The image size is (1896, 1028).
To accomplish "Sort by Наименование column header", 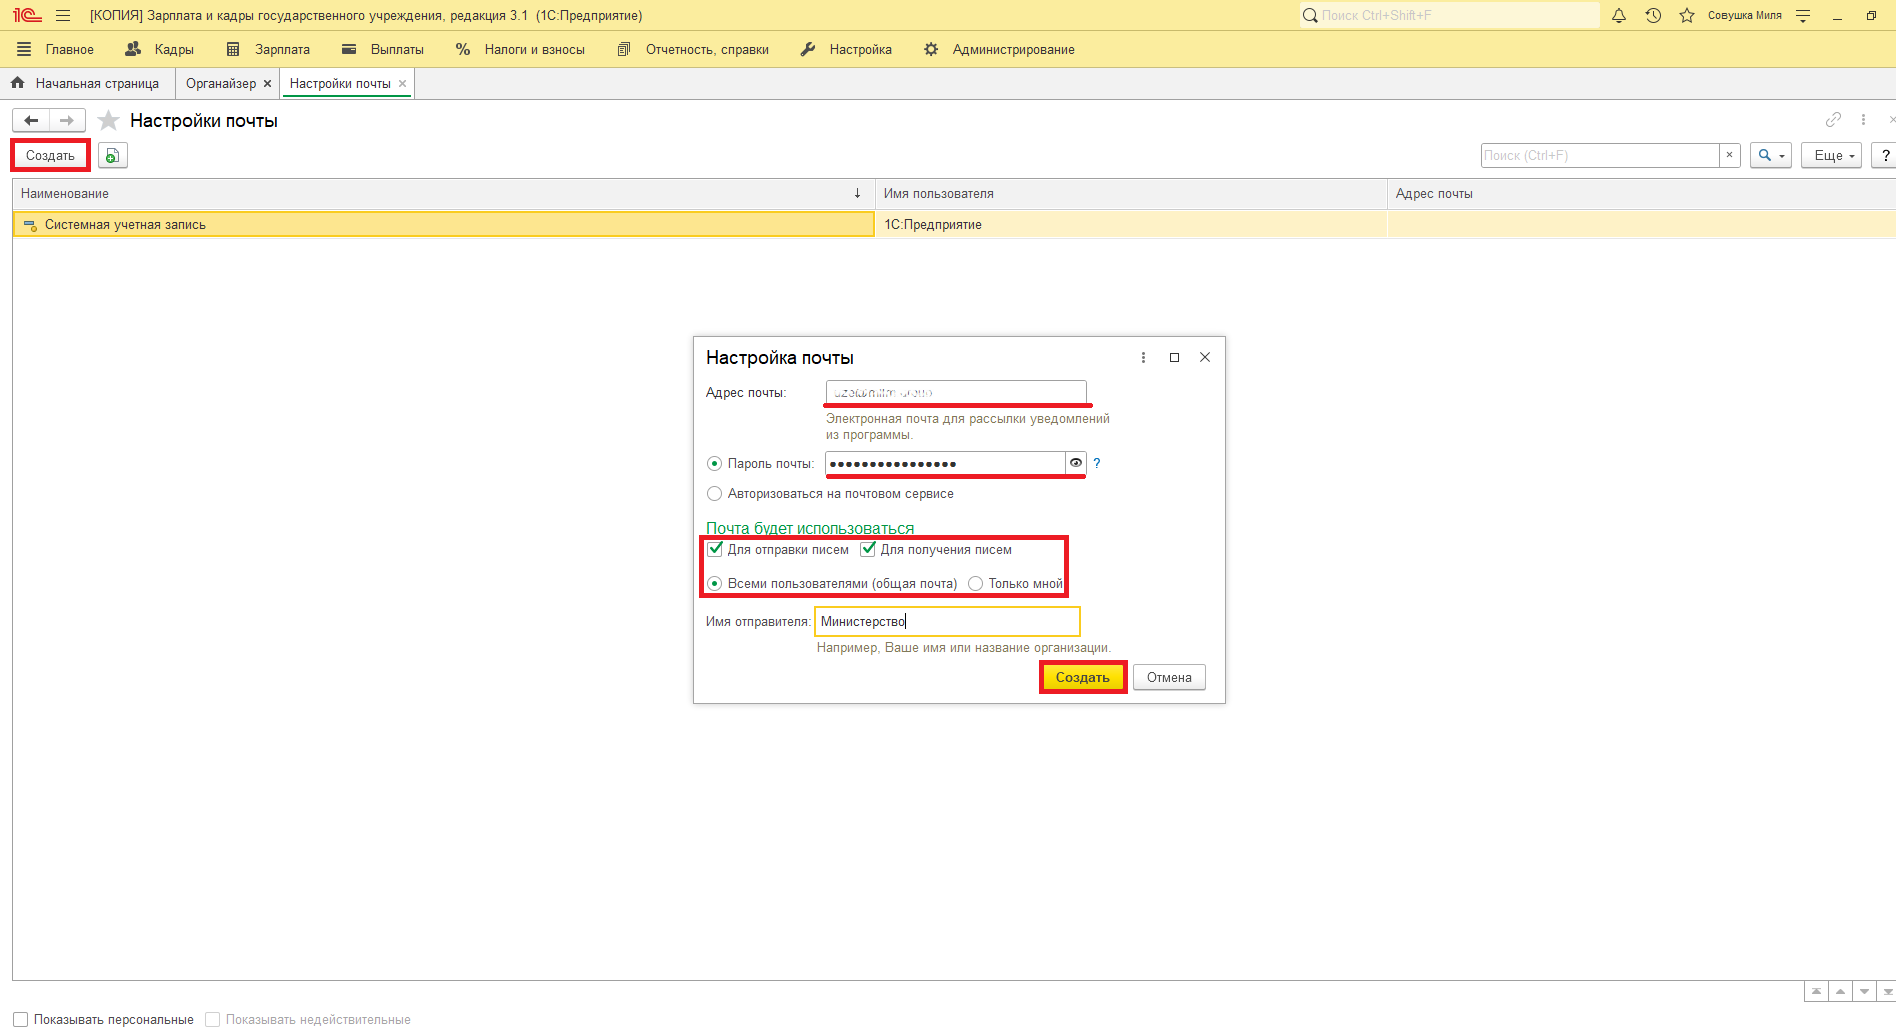I will pyautogui.click(x=443, y=194).
